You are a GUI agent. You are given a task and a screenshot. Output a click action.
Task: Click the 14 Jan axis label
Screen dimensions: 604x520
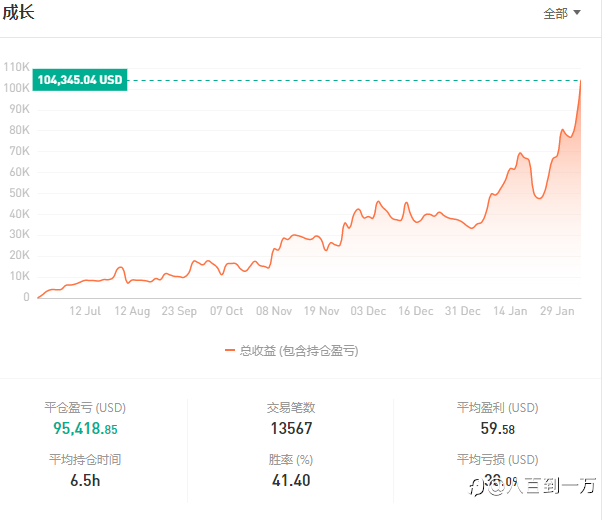tap(510, 311)
